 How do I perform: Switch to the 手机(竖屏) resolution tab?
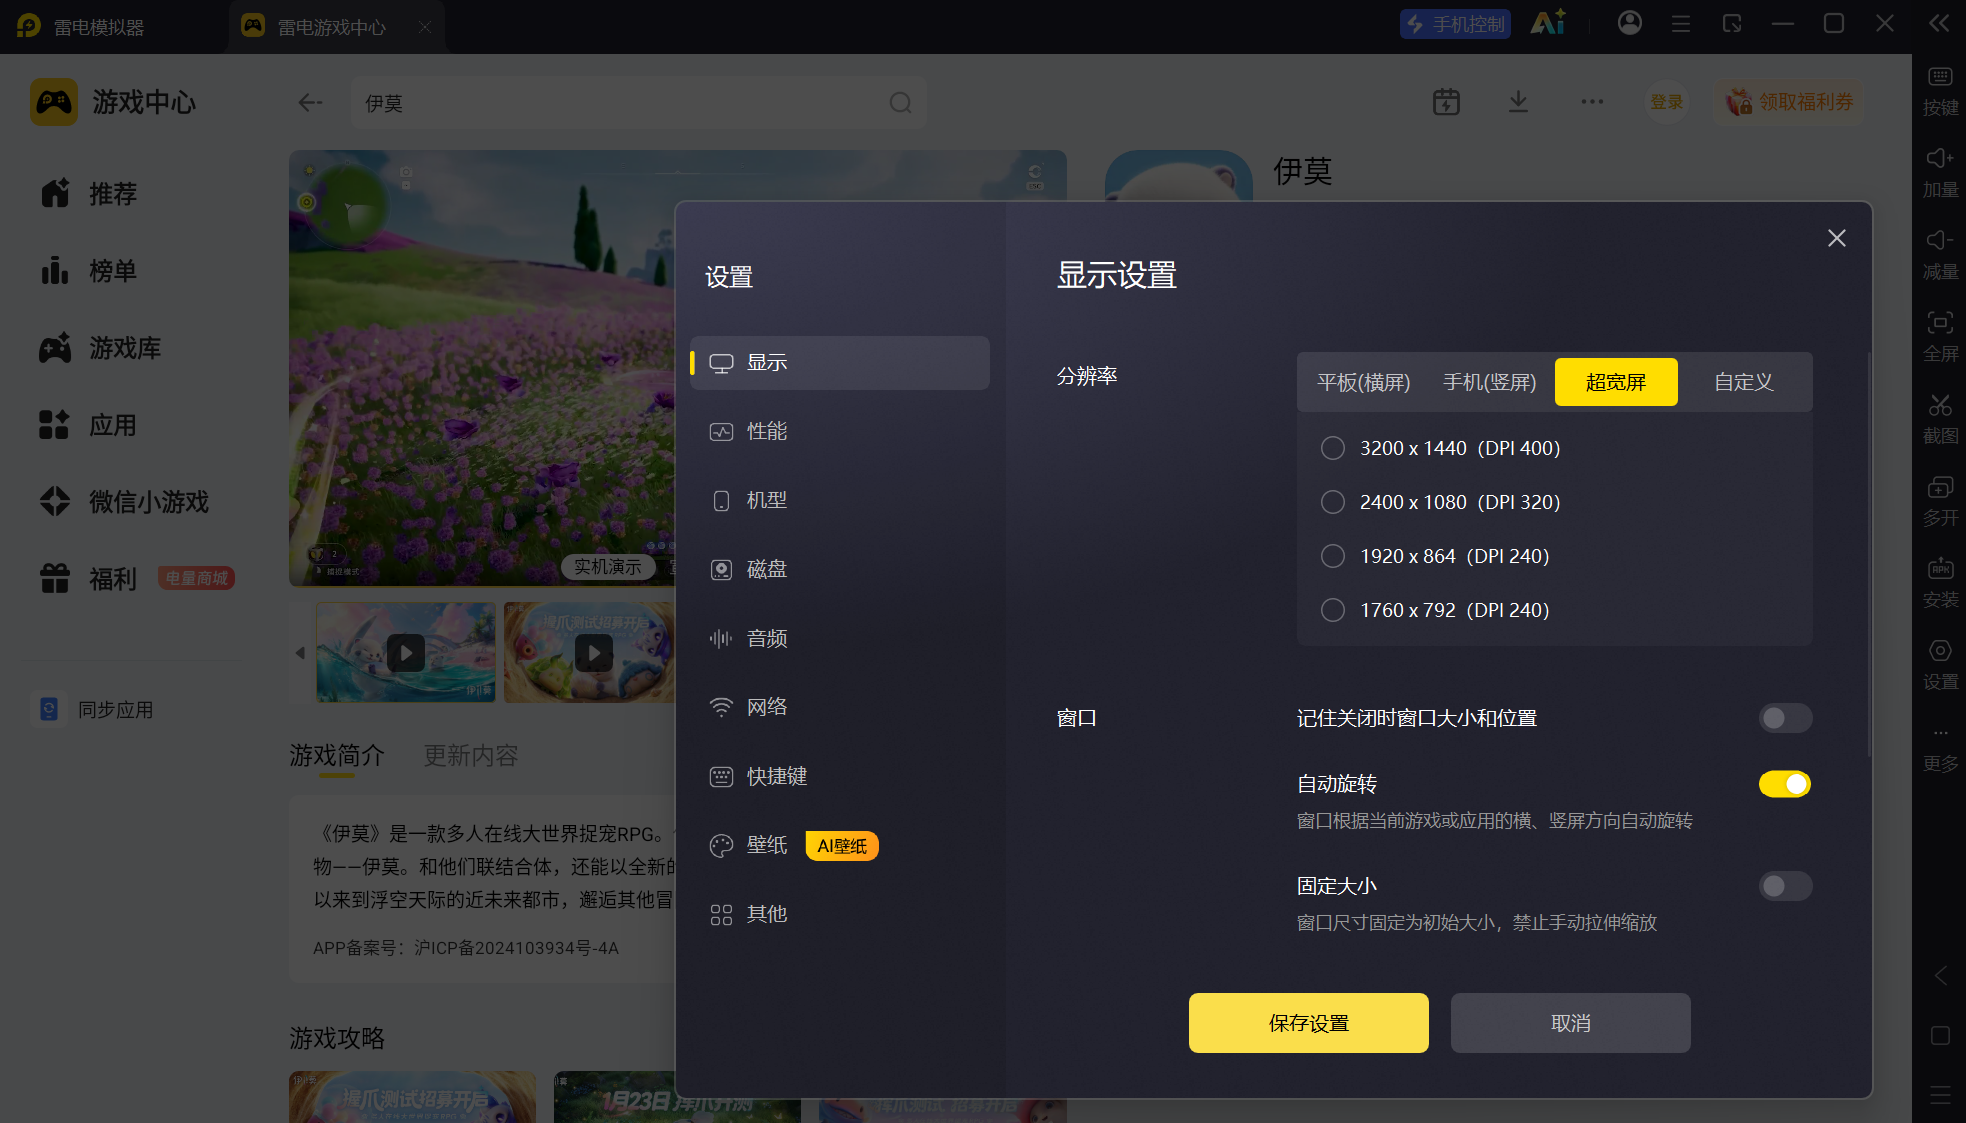(x=1489, y=382)
